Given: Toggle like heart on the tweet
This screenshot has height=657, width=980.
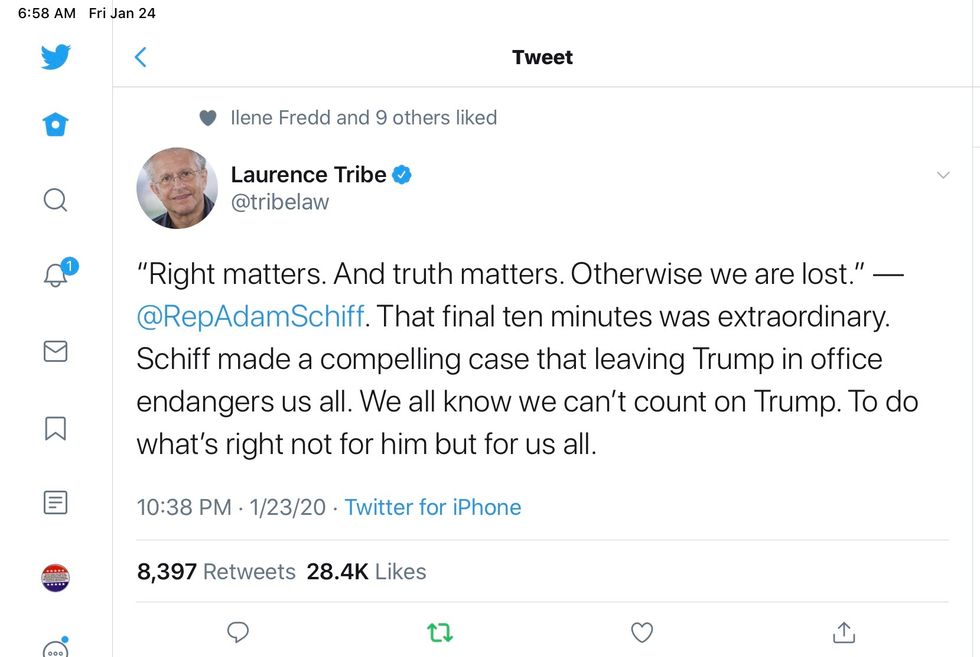Looking at the screenshot, I should click(642, 632).
